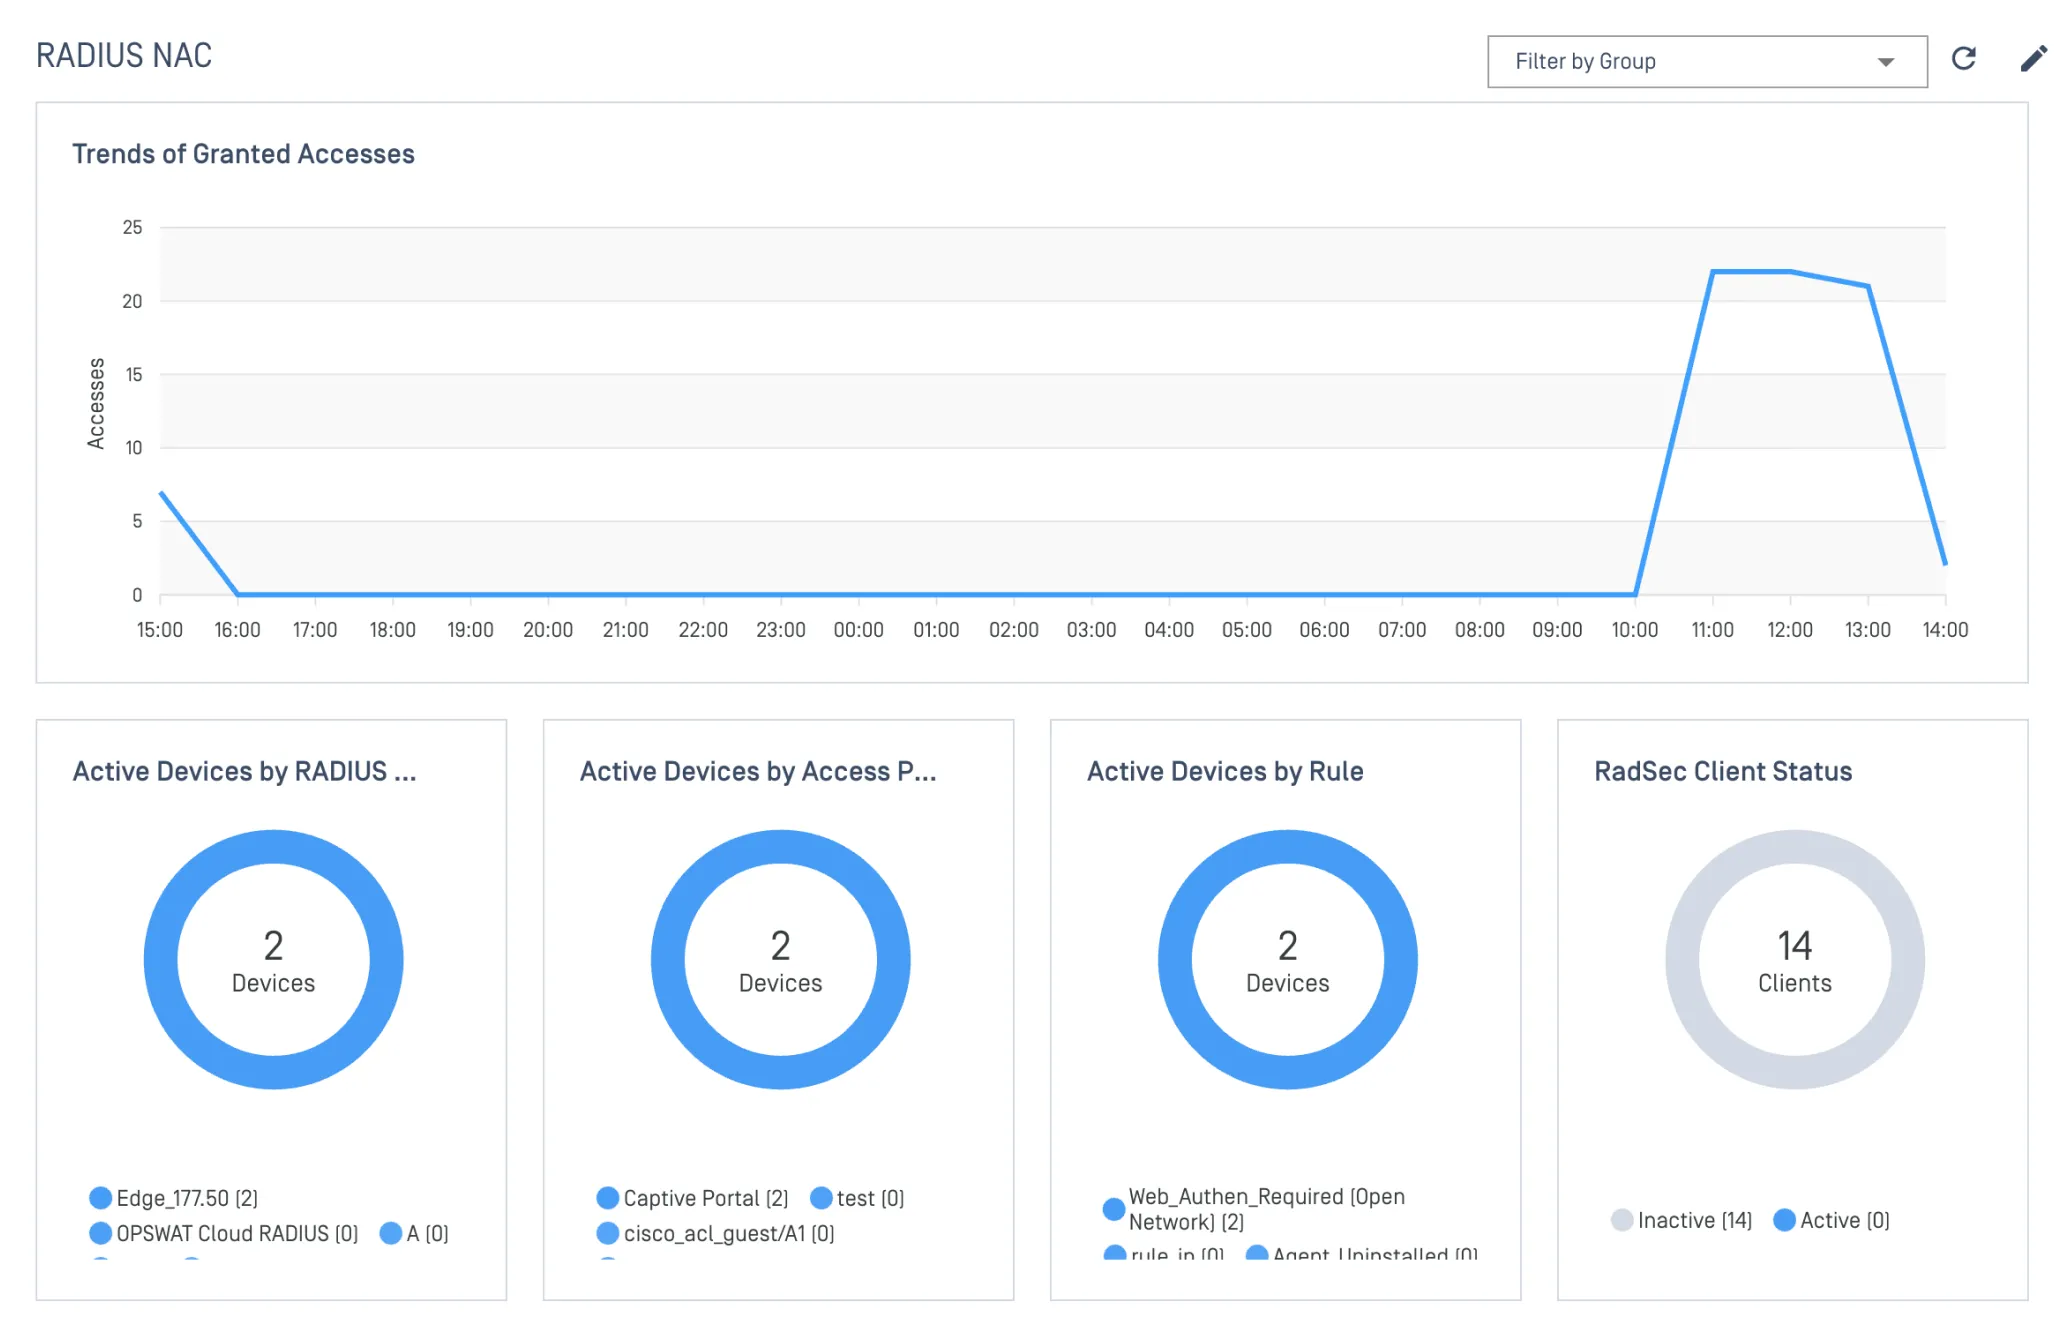Click the Filter by Group dropdown arrow
Viewport: 2061px width, 1332px height.
pos(1885,62)
